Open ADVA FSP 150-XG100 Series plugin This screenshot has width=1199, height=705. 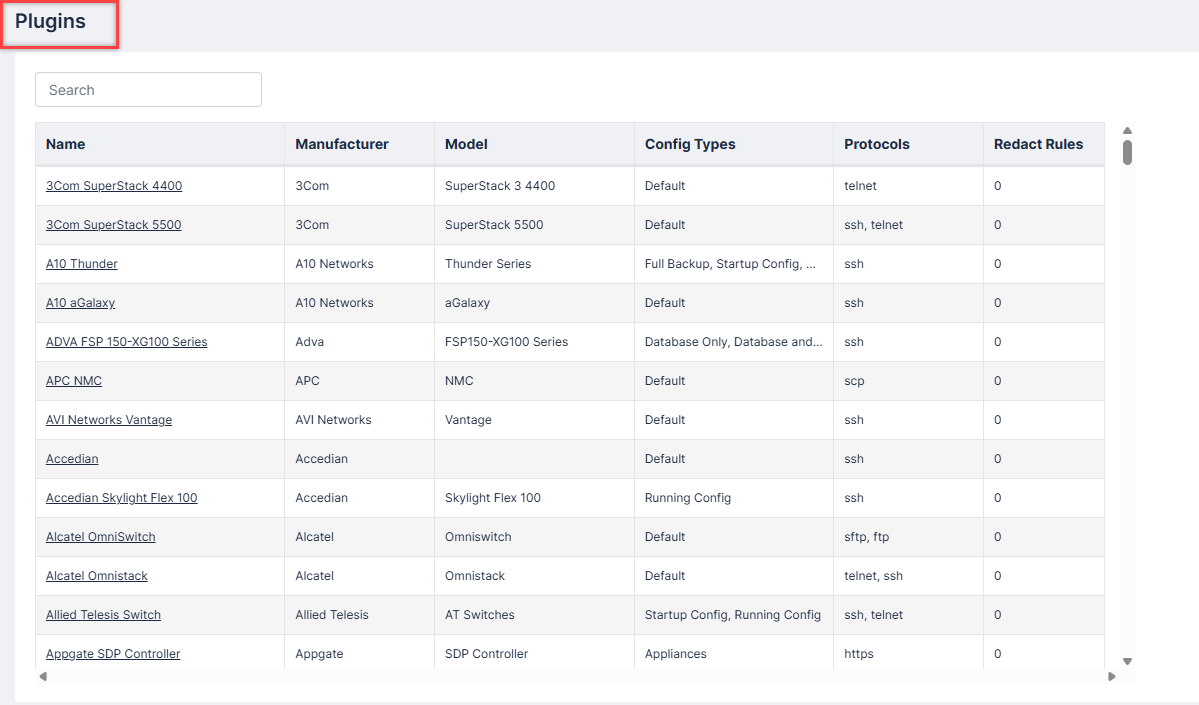tap(127, 342)
